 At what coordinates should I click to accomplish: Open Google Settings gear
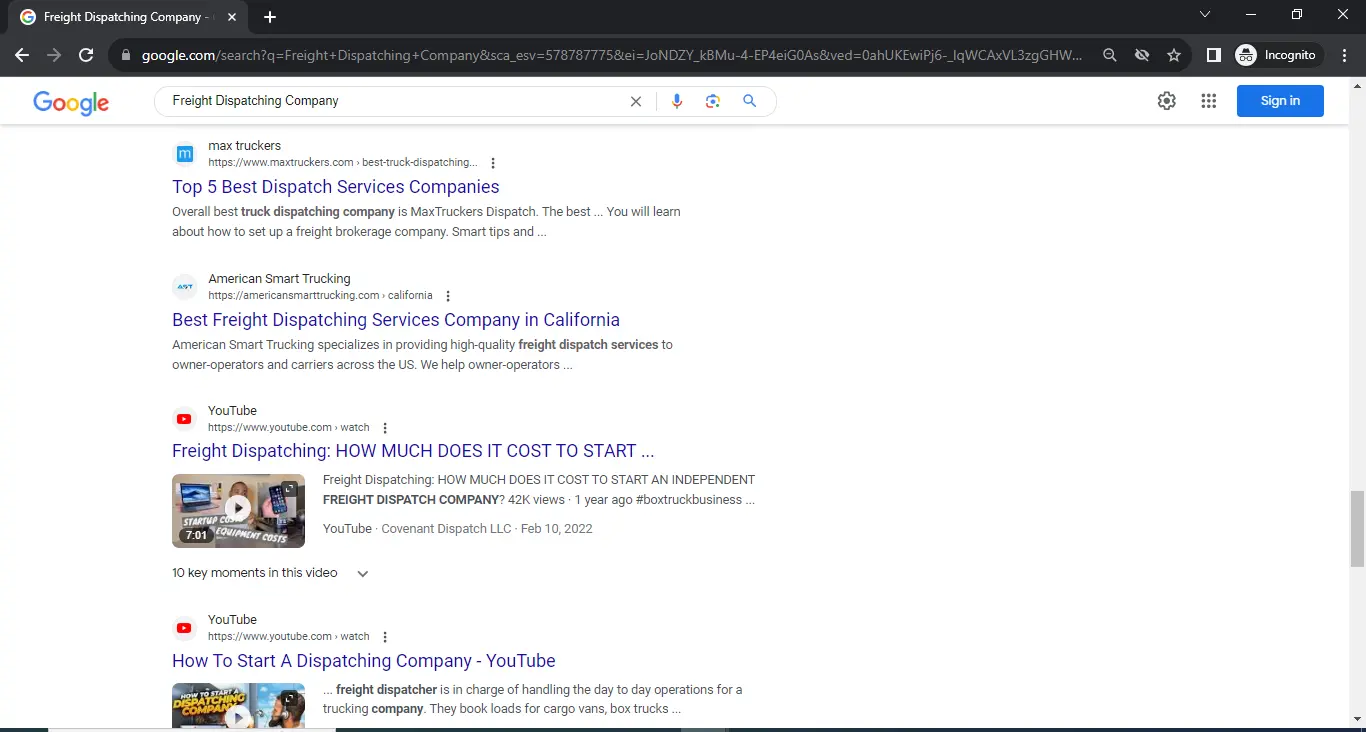point(1166,101)
